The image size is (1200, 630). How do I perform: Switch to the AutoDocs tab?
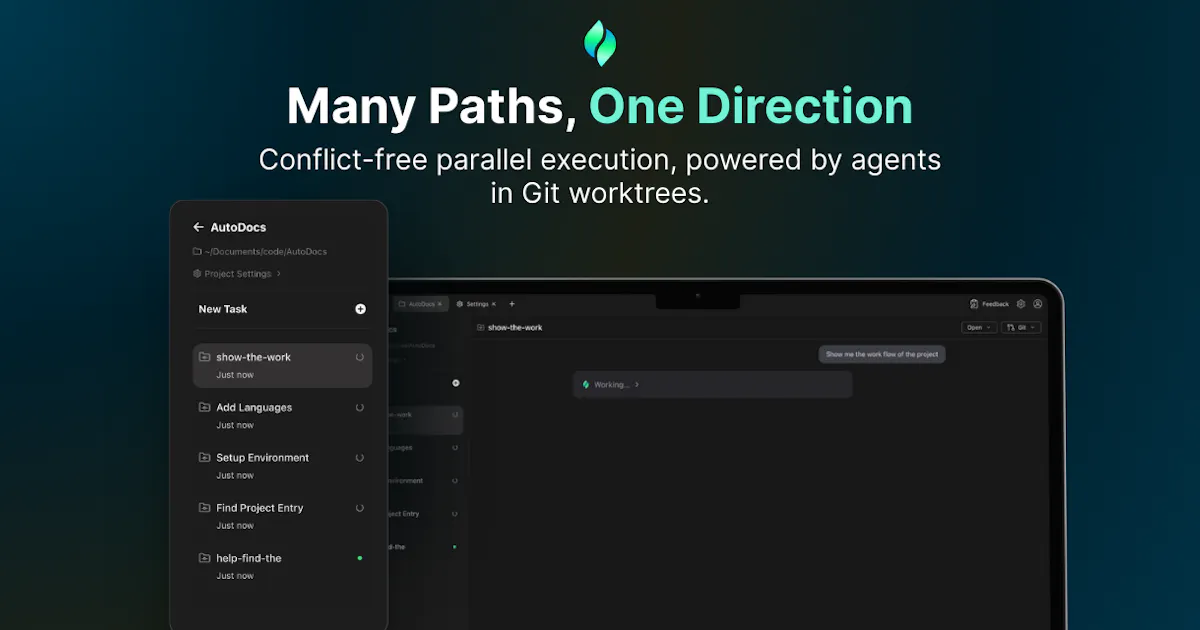419,304
